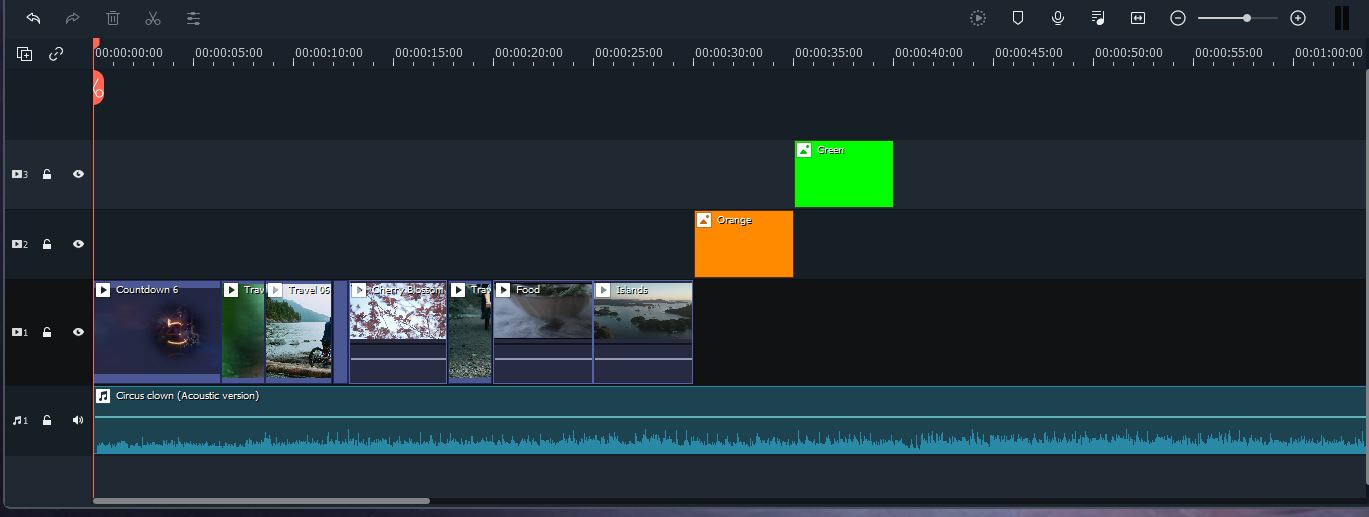Image resolution: width=1369 pixels, height=517 pixels.
Task: Click the zoom to fit timeline icon
Action: coord(1138,18)
